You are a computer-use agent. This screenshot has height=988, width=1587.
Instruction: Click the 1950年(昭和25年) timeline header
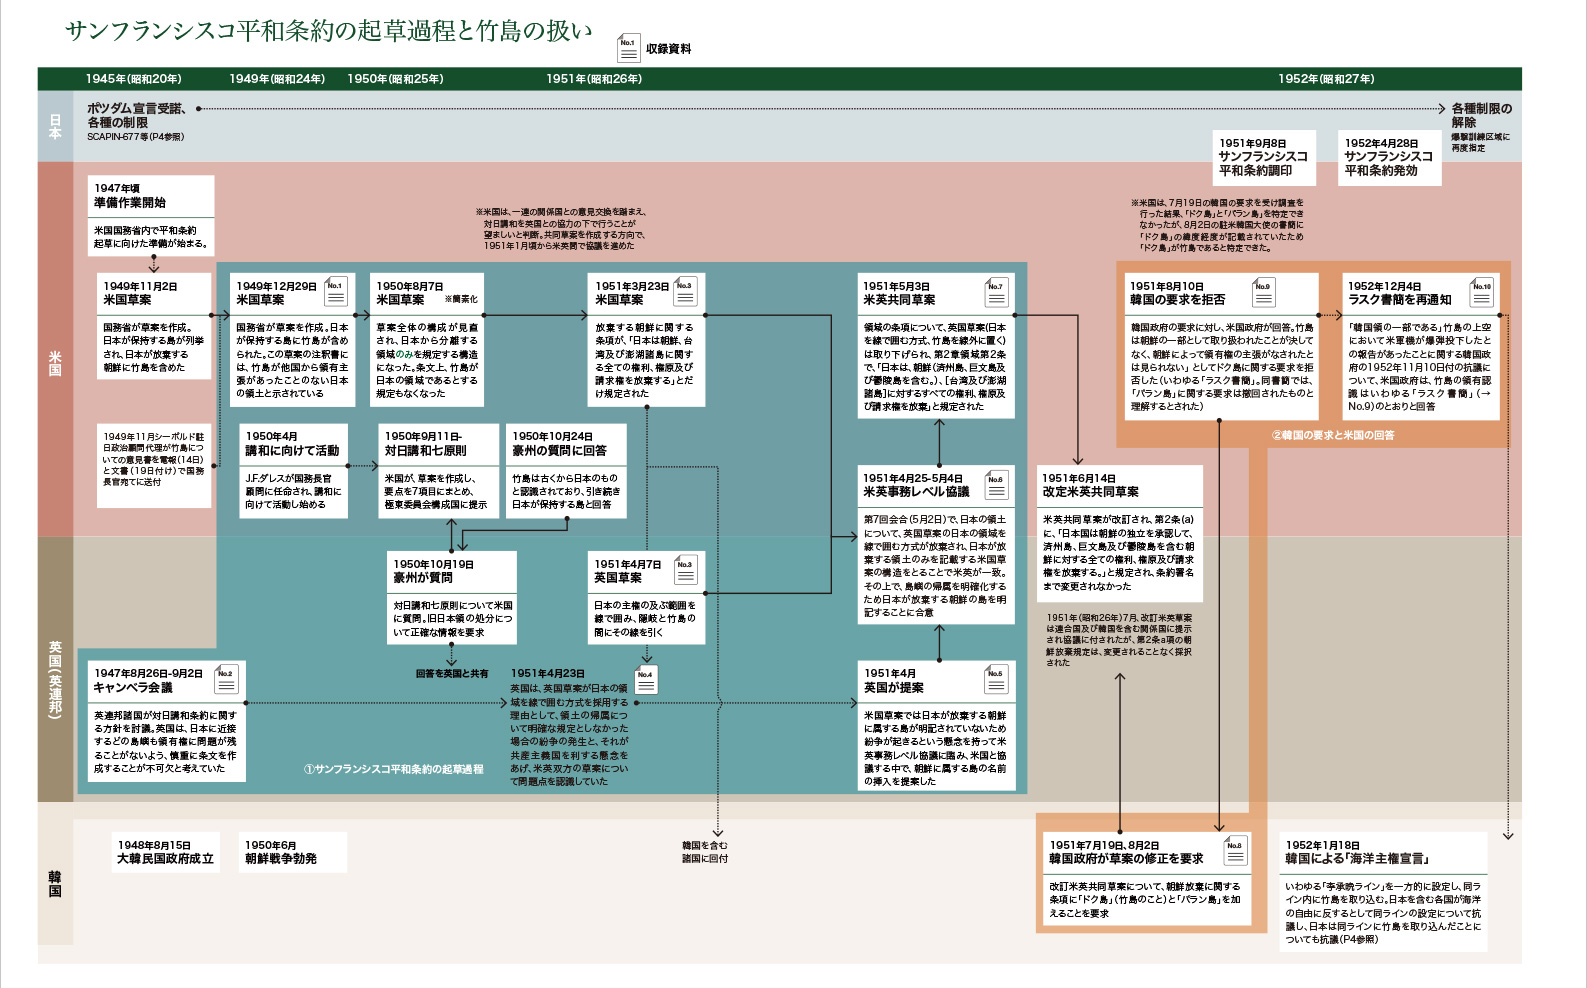395,79
